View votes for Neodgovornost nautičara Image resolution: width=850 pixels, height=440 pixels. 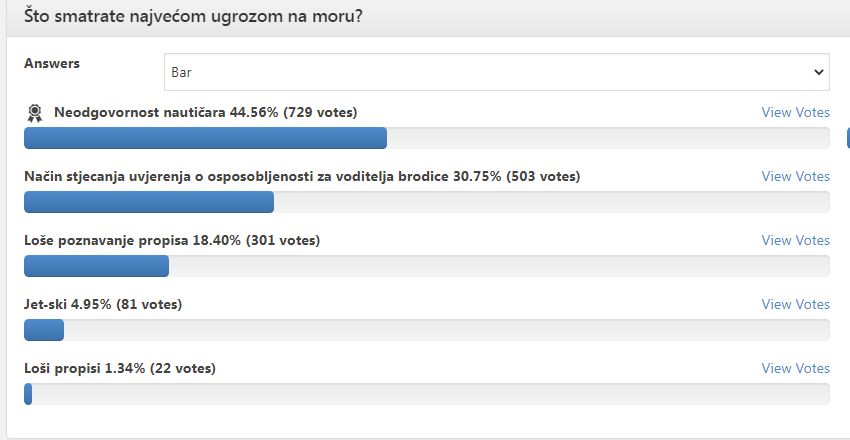click(795, 112)
